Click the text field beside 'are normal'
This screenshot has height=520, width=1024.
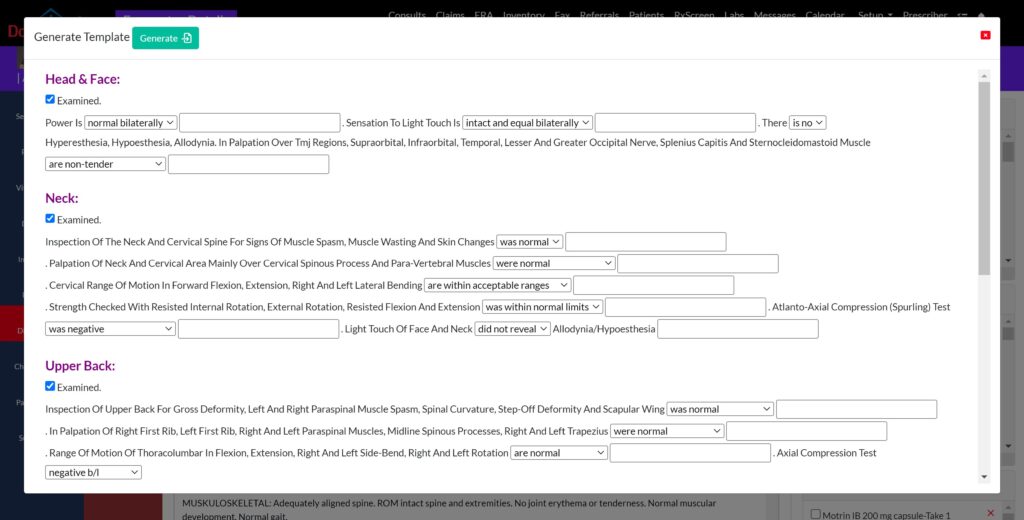point(690,453)
